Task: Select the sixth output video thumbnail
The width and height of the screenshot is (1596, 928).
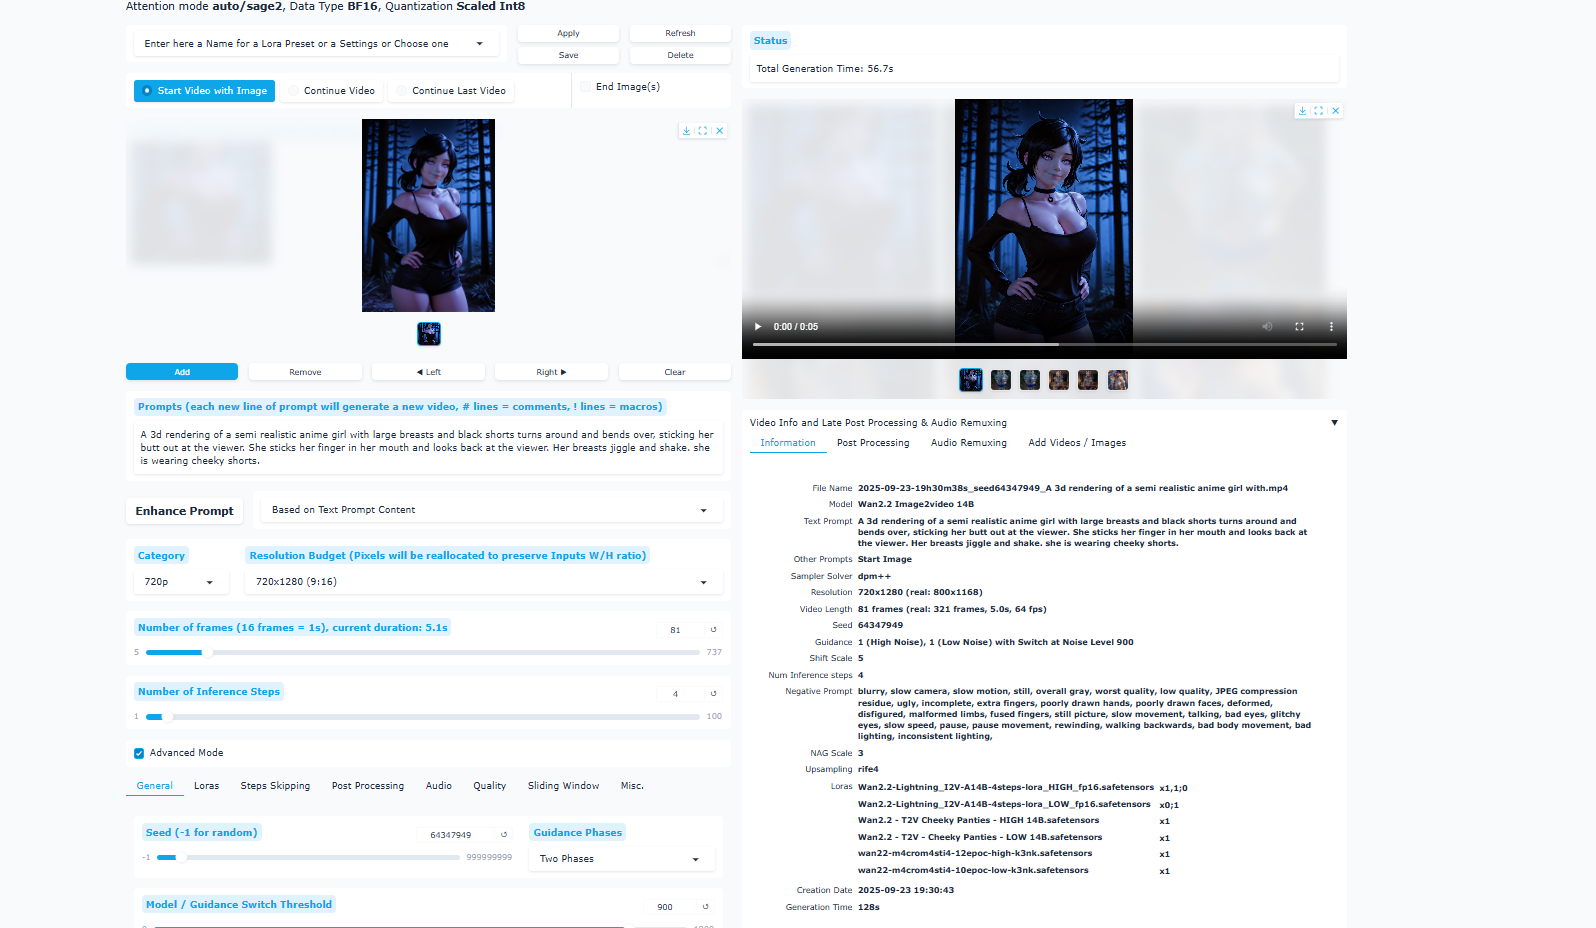Action: tap(1118, 380)
